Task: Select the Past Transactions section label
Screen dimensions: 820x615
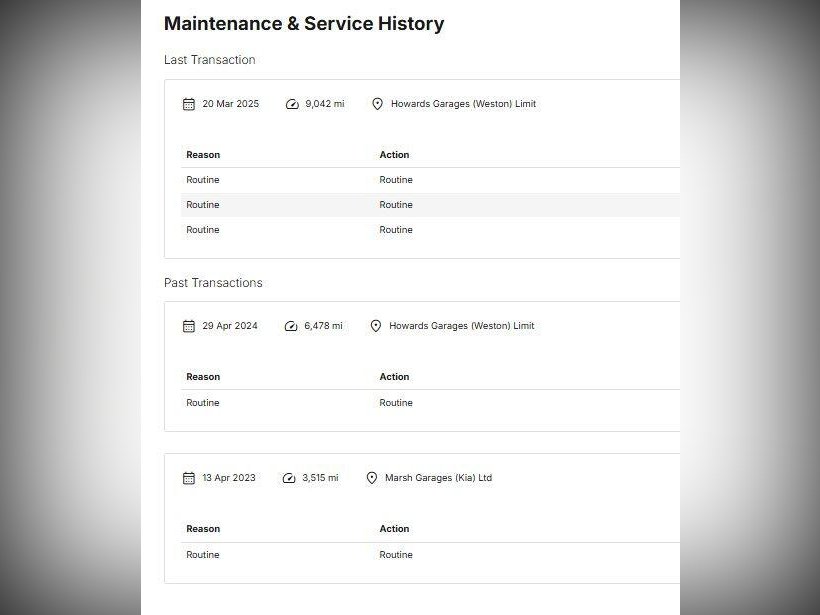Action: pos(213,283)
